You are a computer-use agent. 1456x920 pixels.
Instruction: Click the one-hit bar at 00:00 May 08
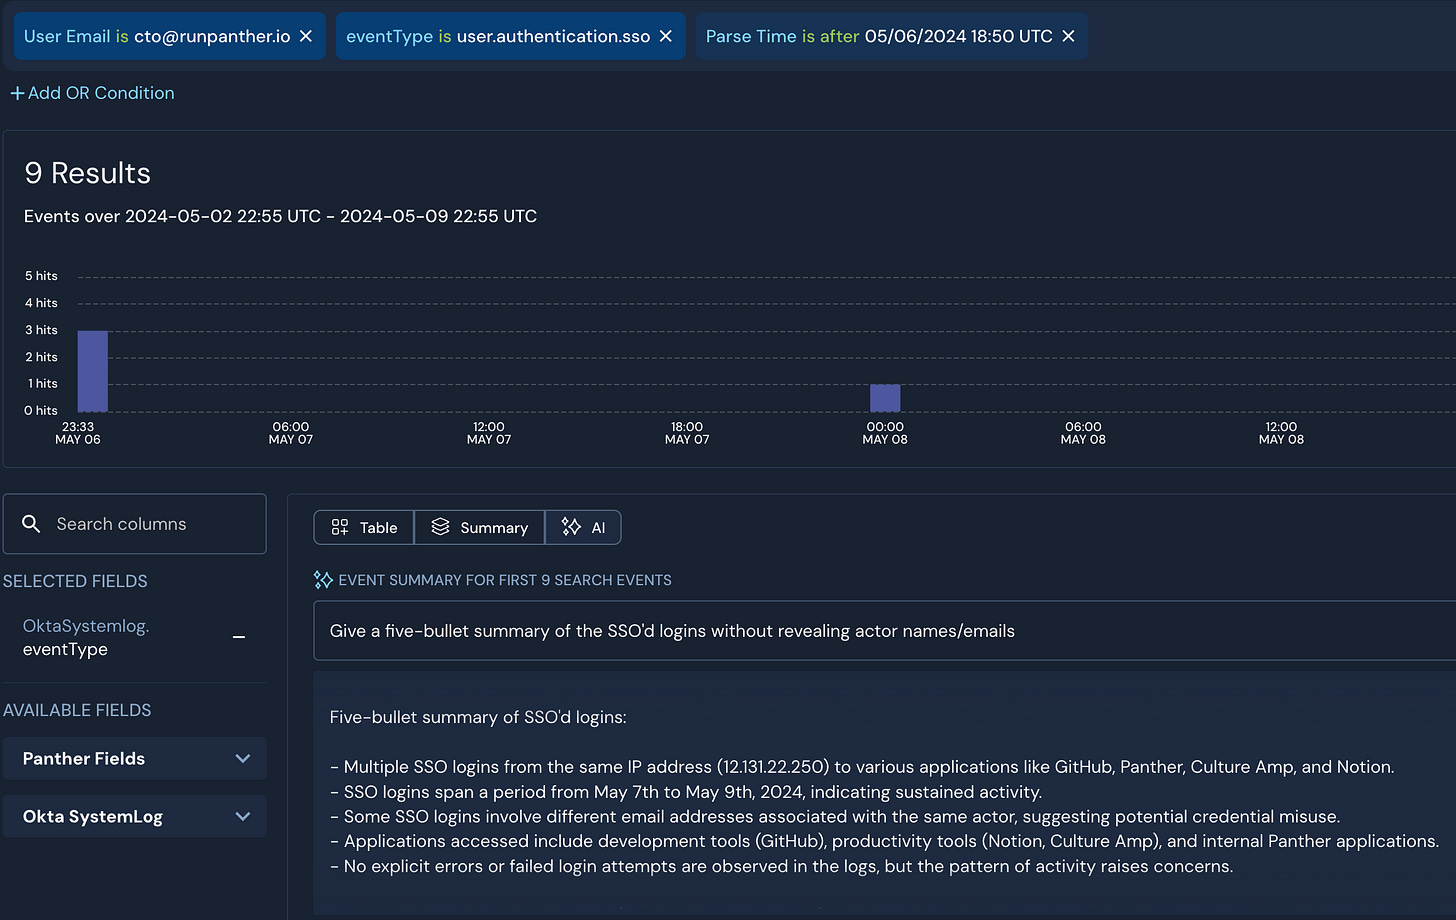pos(885,398)
